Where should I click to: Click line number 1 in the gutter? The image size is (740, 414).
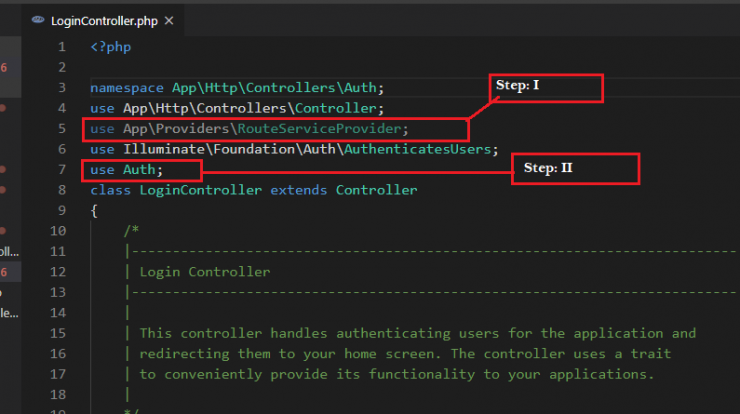click(x=62, y=46)
